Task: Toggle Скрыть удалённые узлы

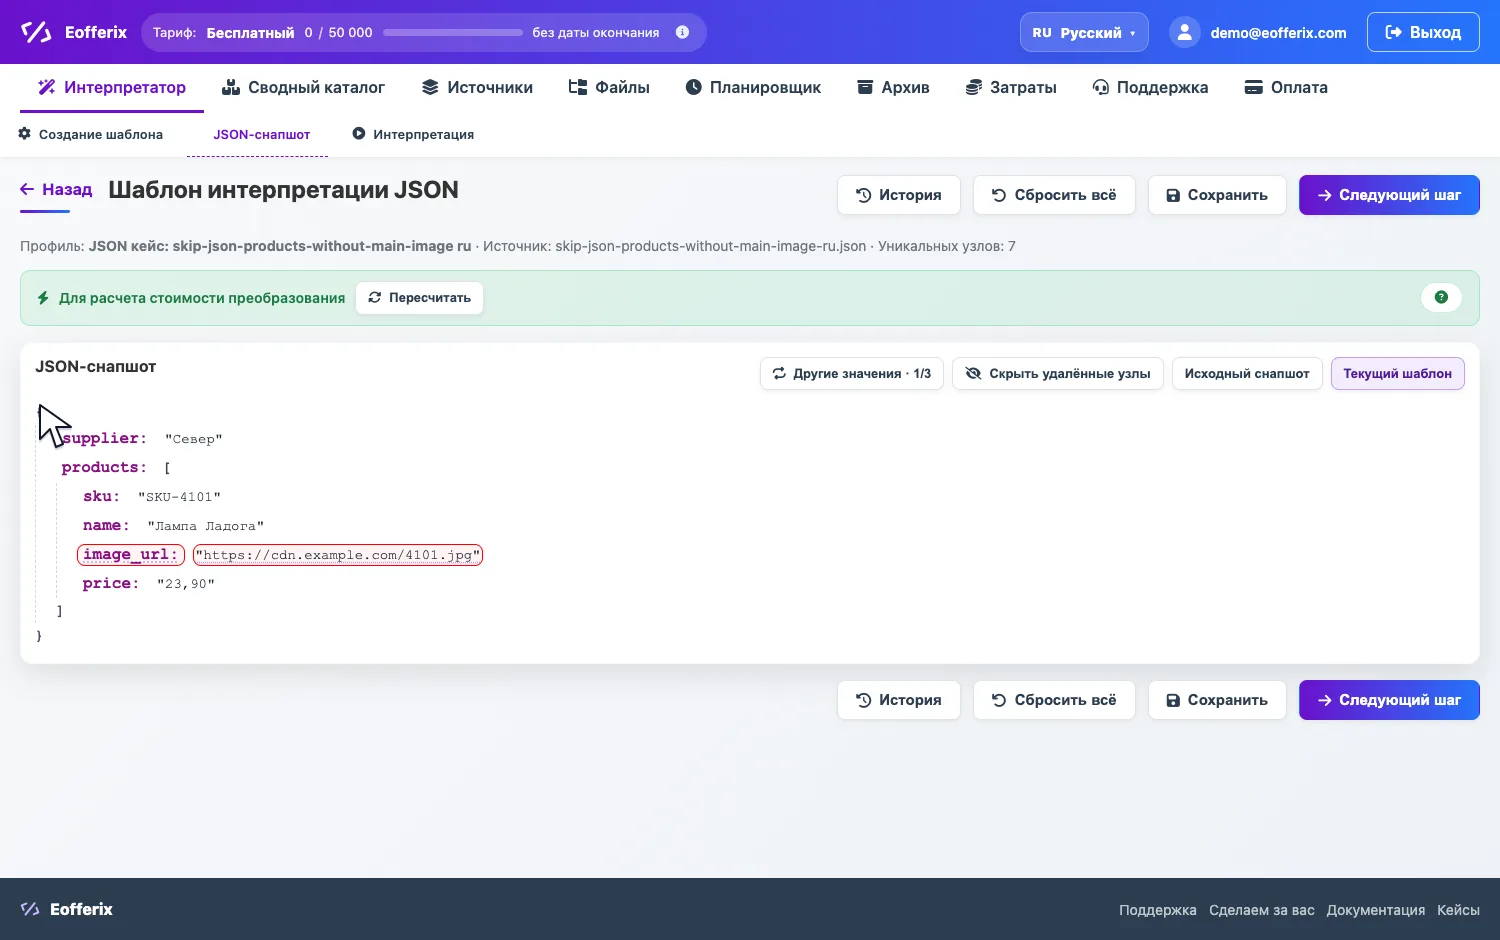Action: coord(1058,374)
